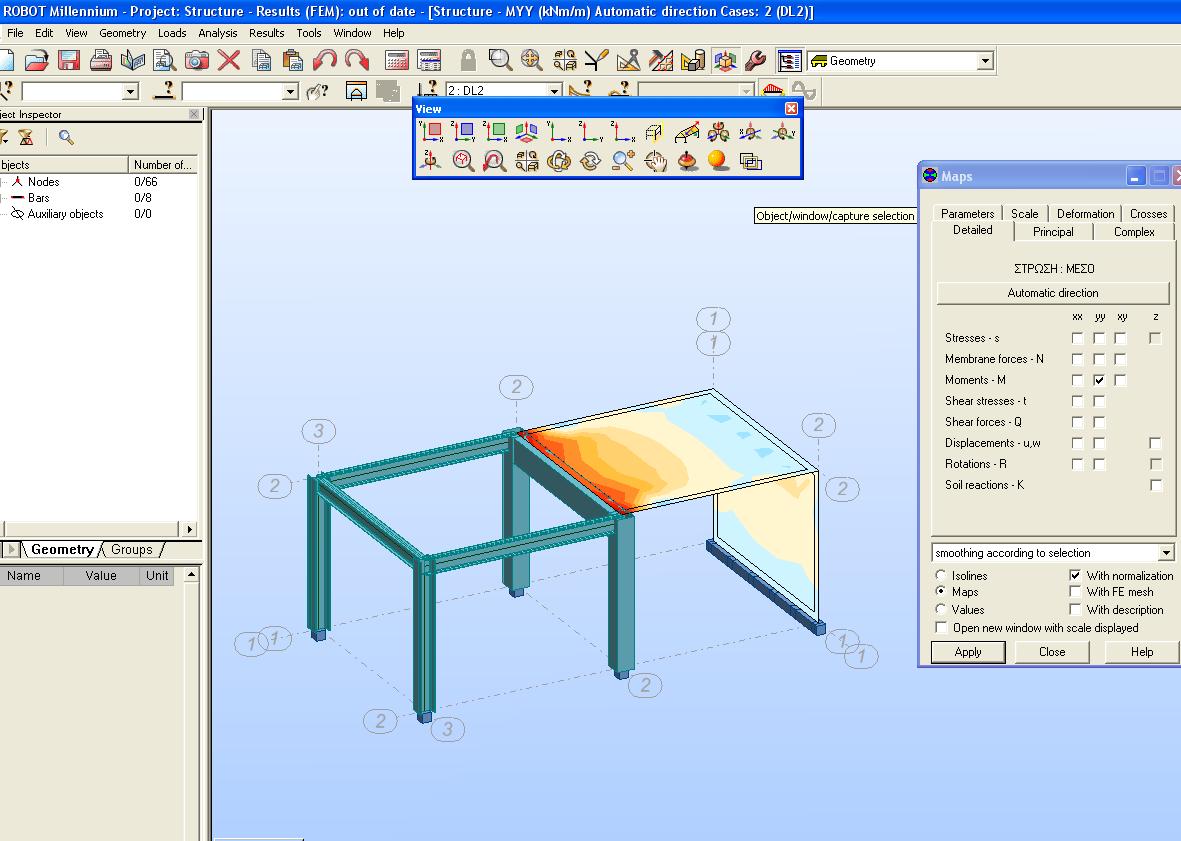Open the Results menu
This screenshot has width=1181, height=841.
(267, 33)
